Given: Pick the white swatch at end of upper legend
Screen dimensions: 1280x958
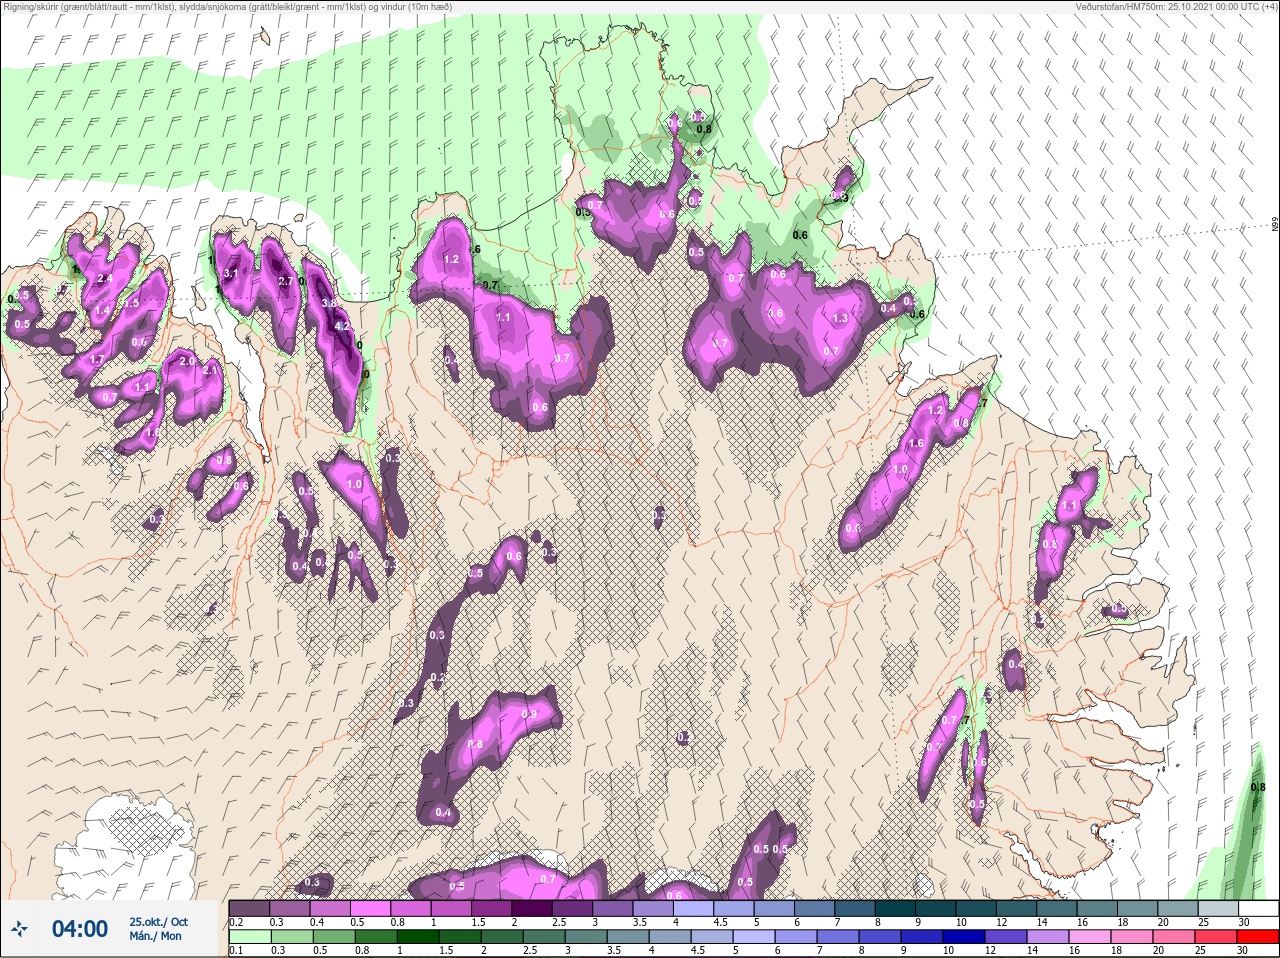Looking at the screenshot, I should coord(1257,908).
